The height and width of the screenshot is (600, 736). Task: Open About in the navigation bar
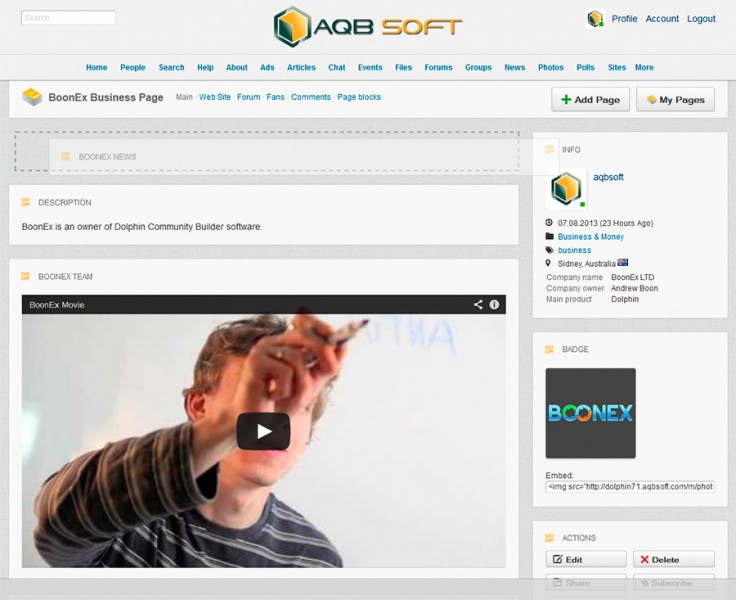pyautogui.click(x=237, y=67)
